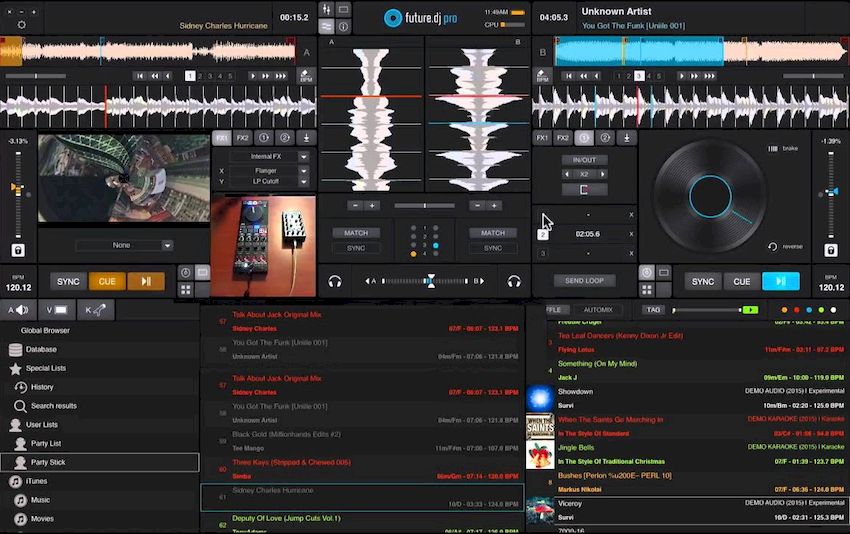Open the settings gear icon at top left
The image size is (850, 534).
22,24
